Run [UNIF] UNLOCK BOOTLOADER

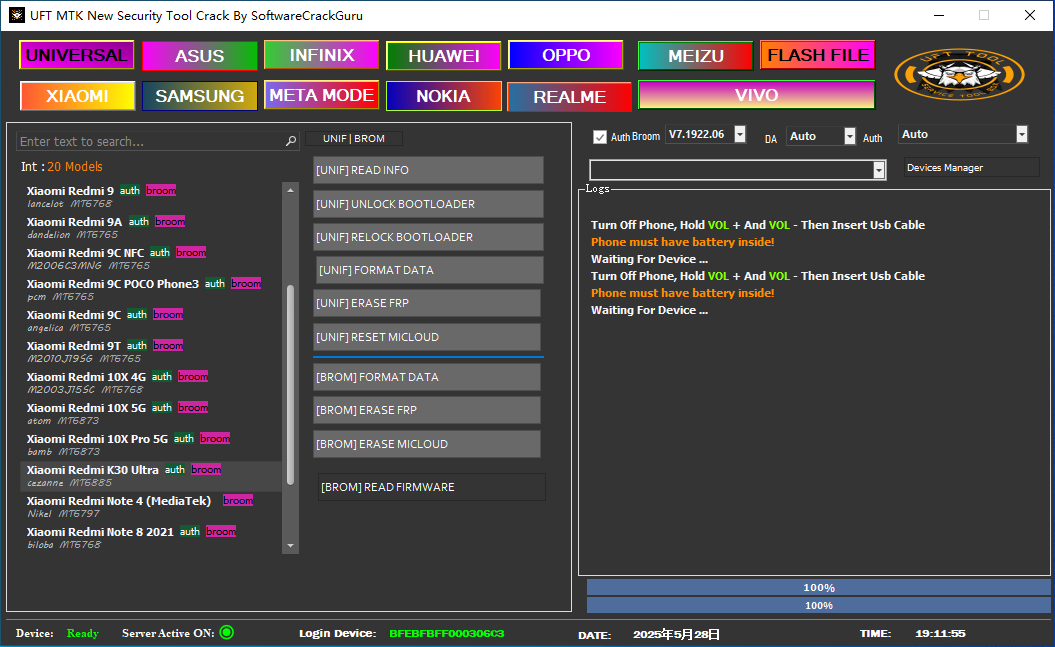(x=428, y=204)
